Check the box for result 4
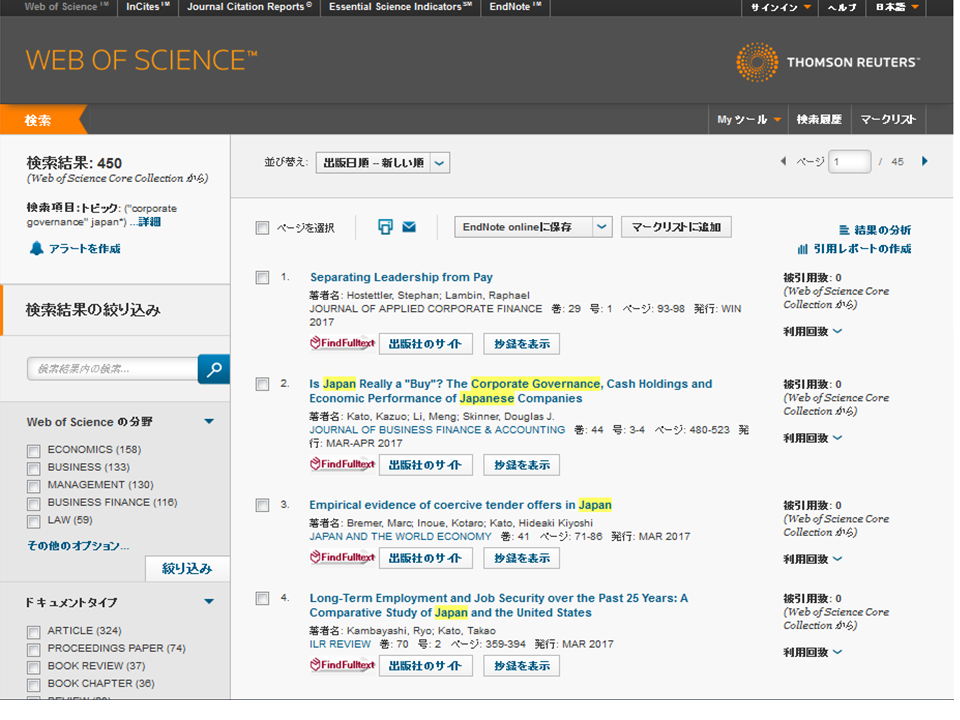 262,598
